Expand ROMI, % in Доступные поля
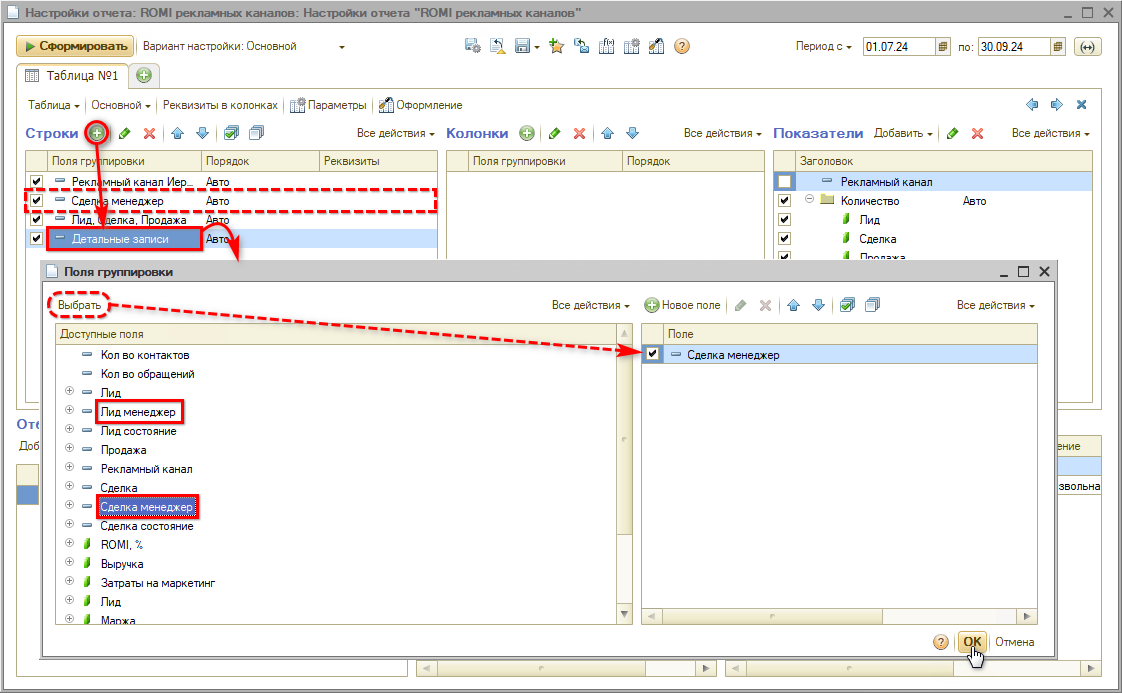1122x693 pixels. (69, 543)
